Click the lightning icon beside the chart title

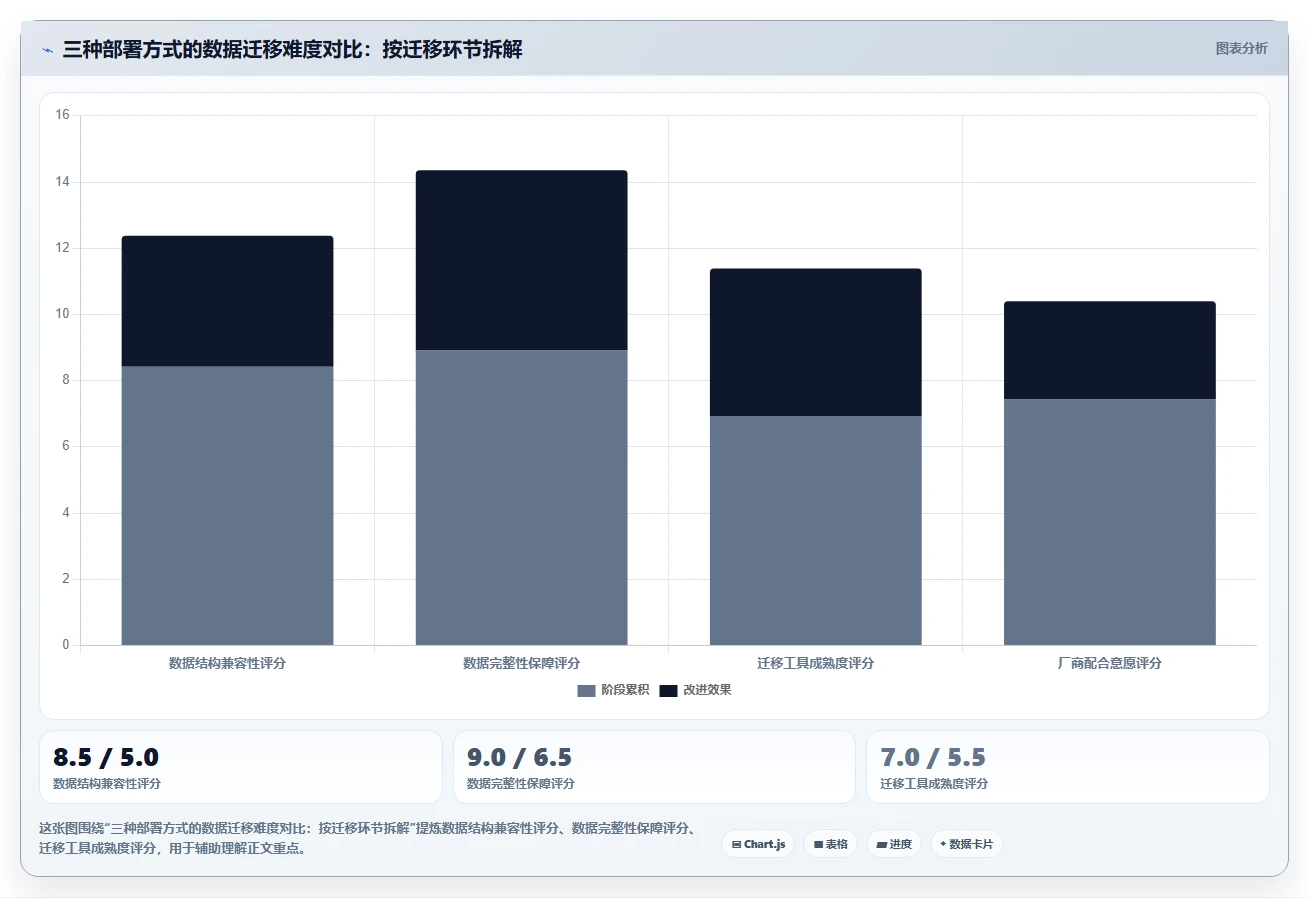pos(48,50)
